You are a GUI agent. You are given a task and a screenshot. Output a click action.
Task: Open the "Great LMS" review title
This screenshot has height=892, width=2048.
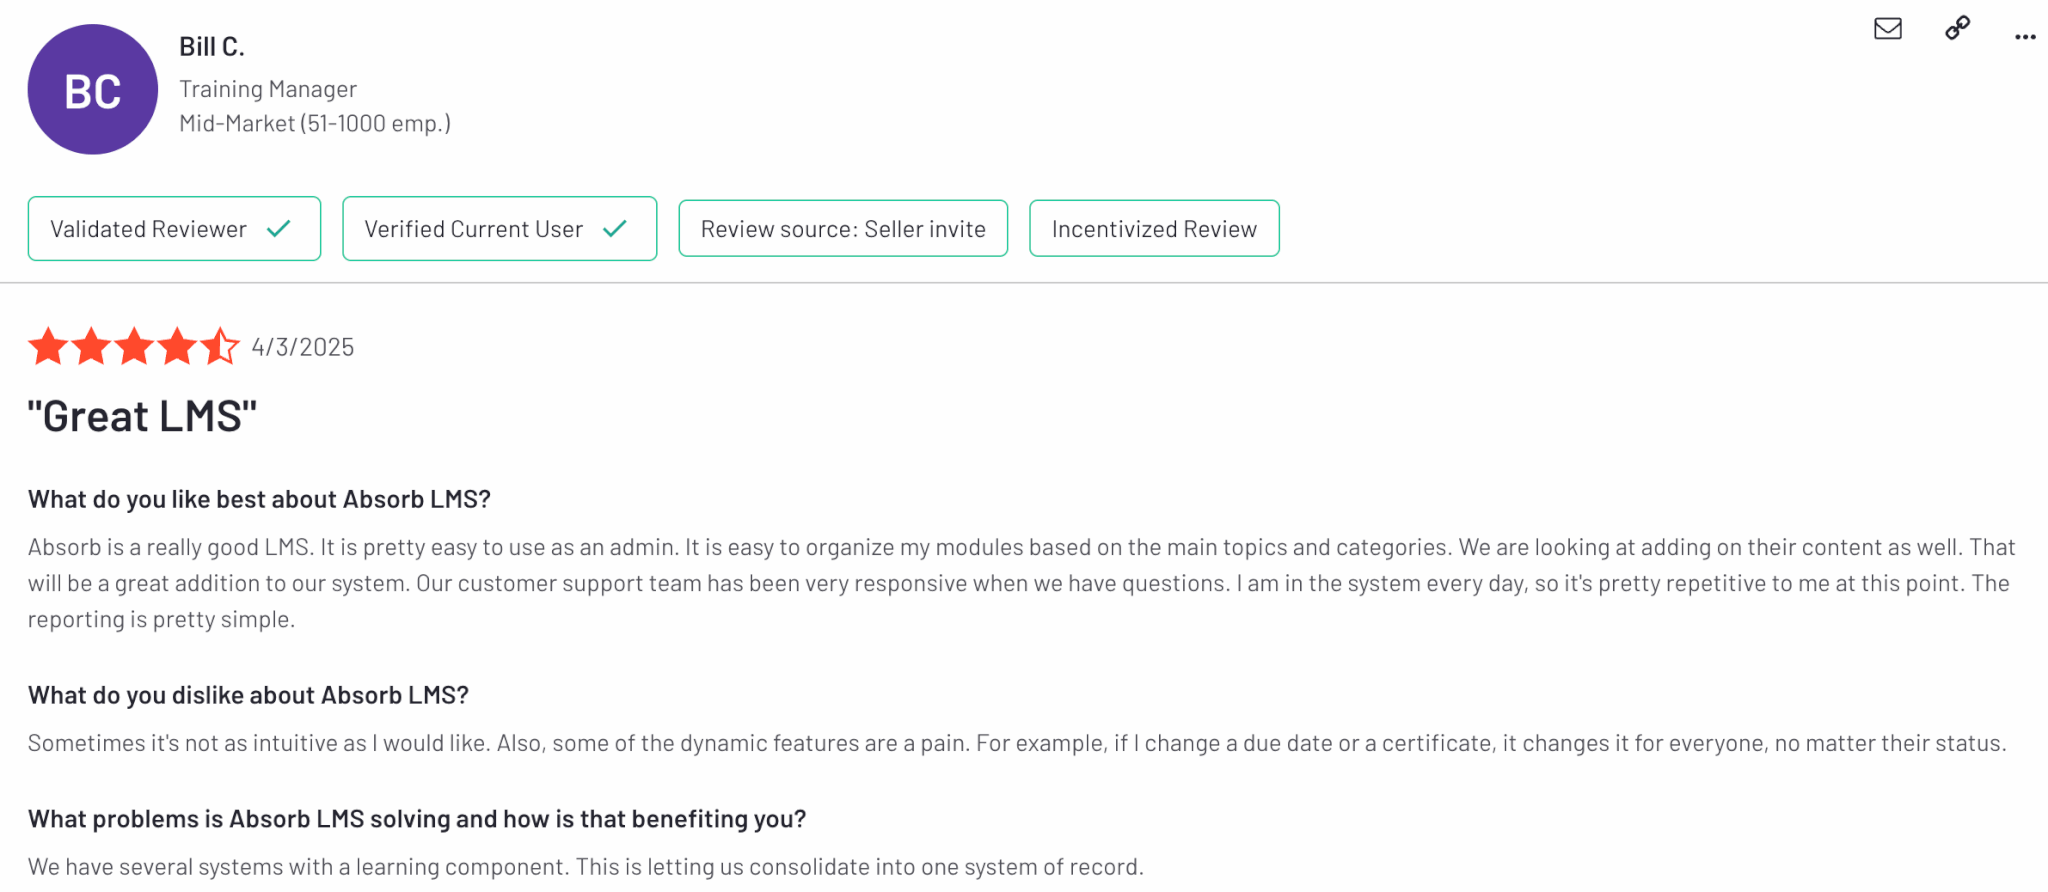(x=142, y=416)
